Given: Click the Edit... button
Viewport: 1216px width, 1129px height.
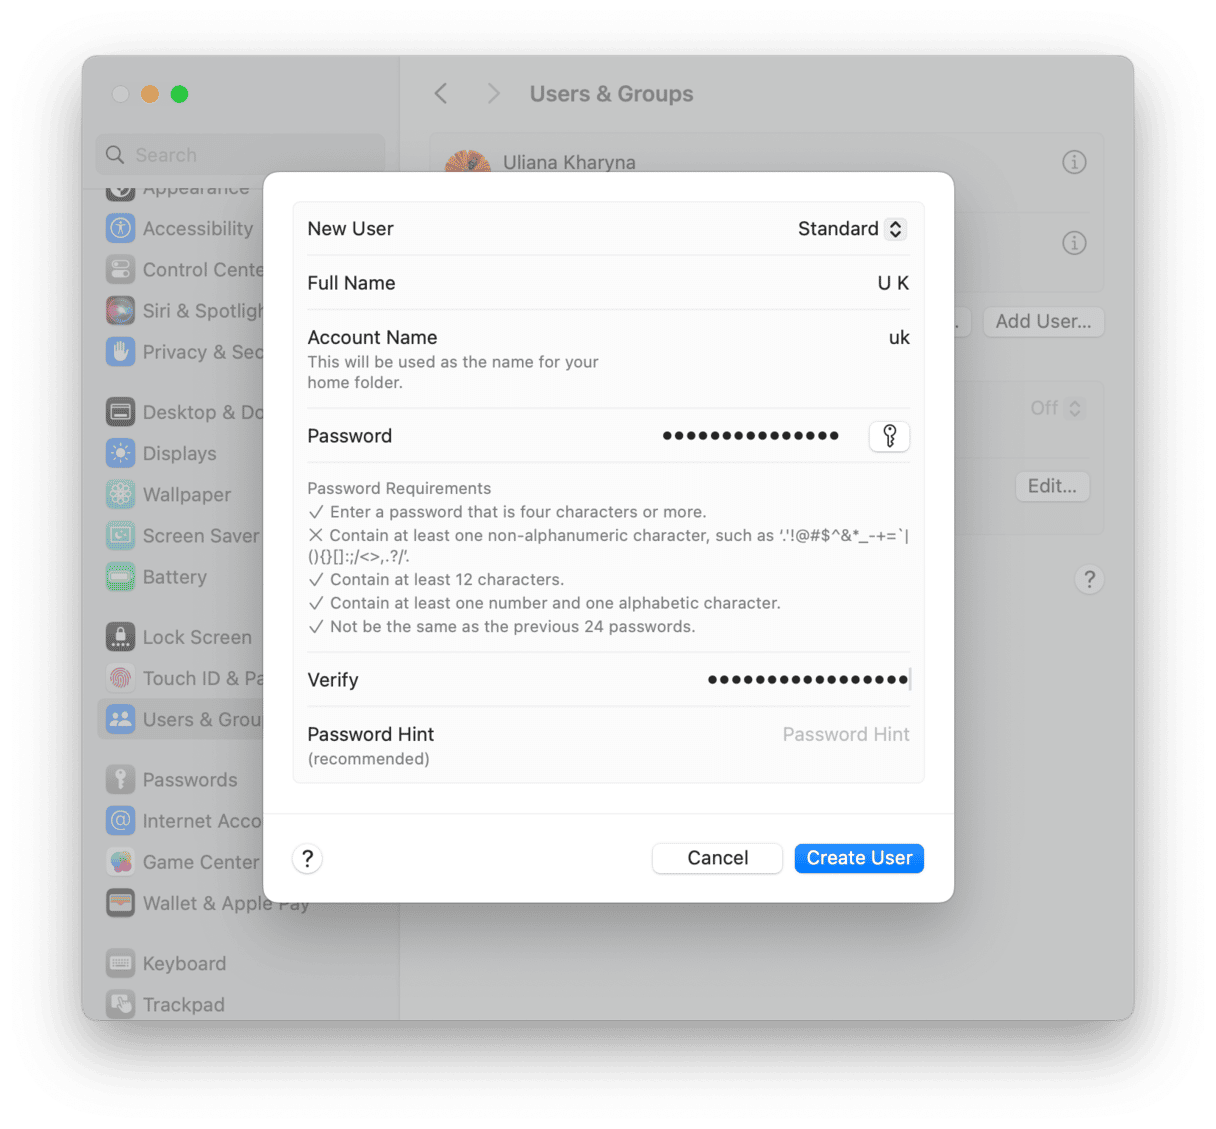Looking at the screenshot, I should pos(1052,486).
